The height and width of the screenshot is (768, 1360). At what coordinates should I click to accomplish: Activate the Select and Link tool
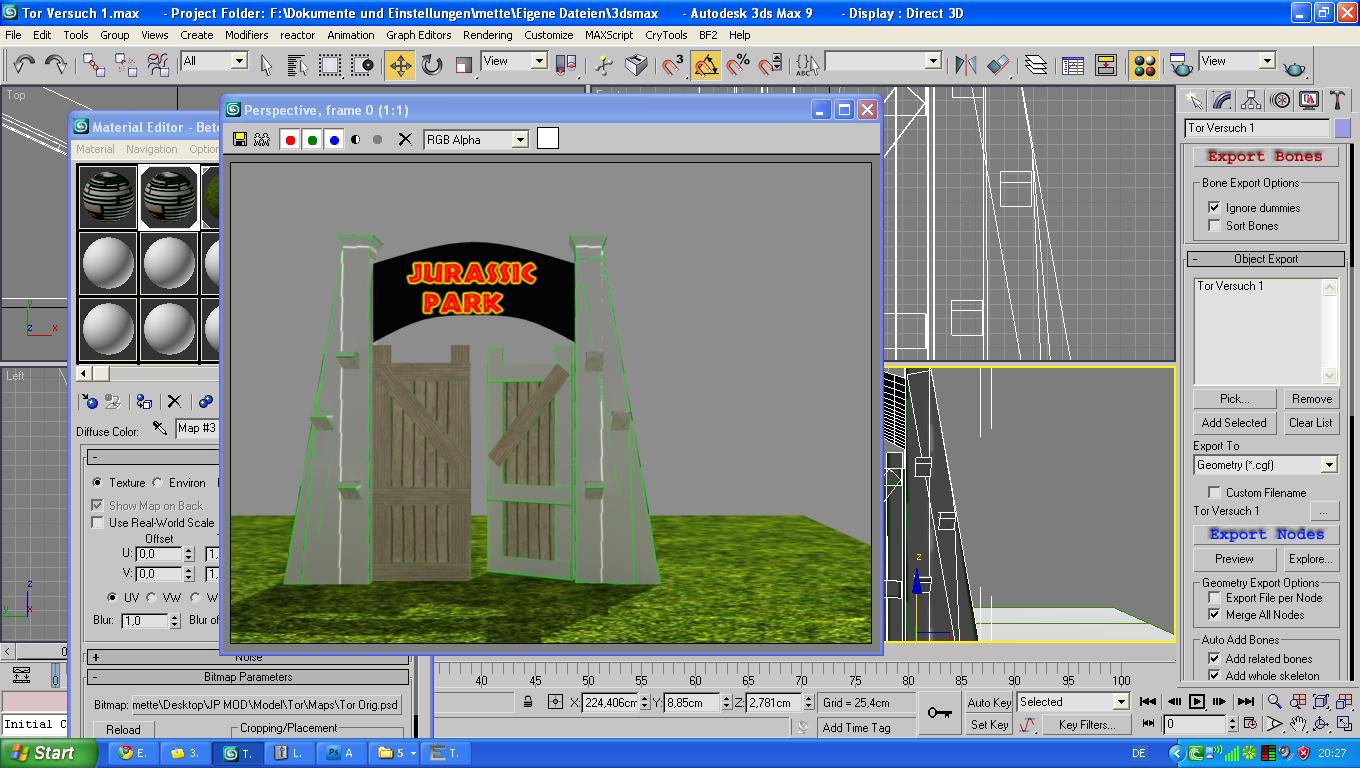(94, 65)
